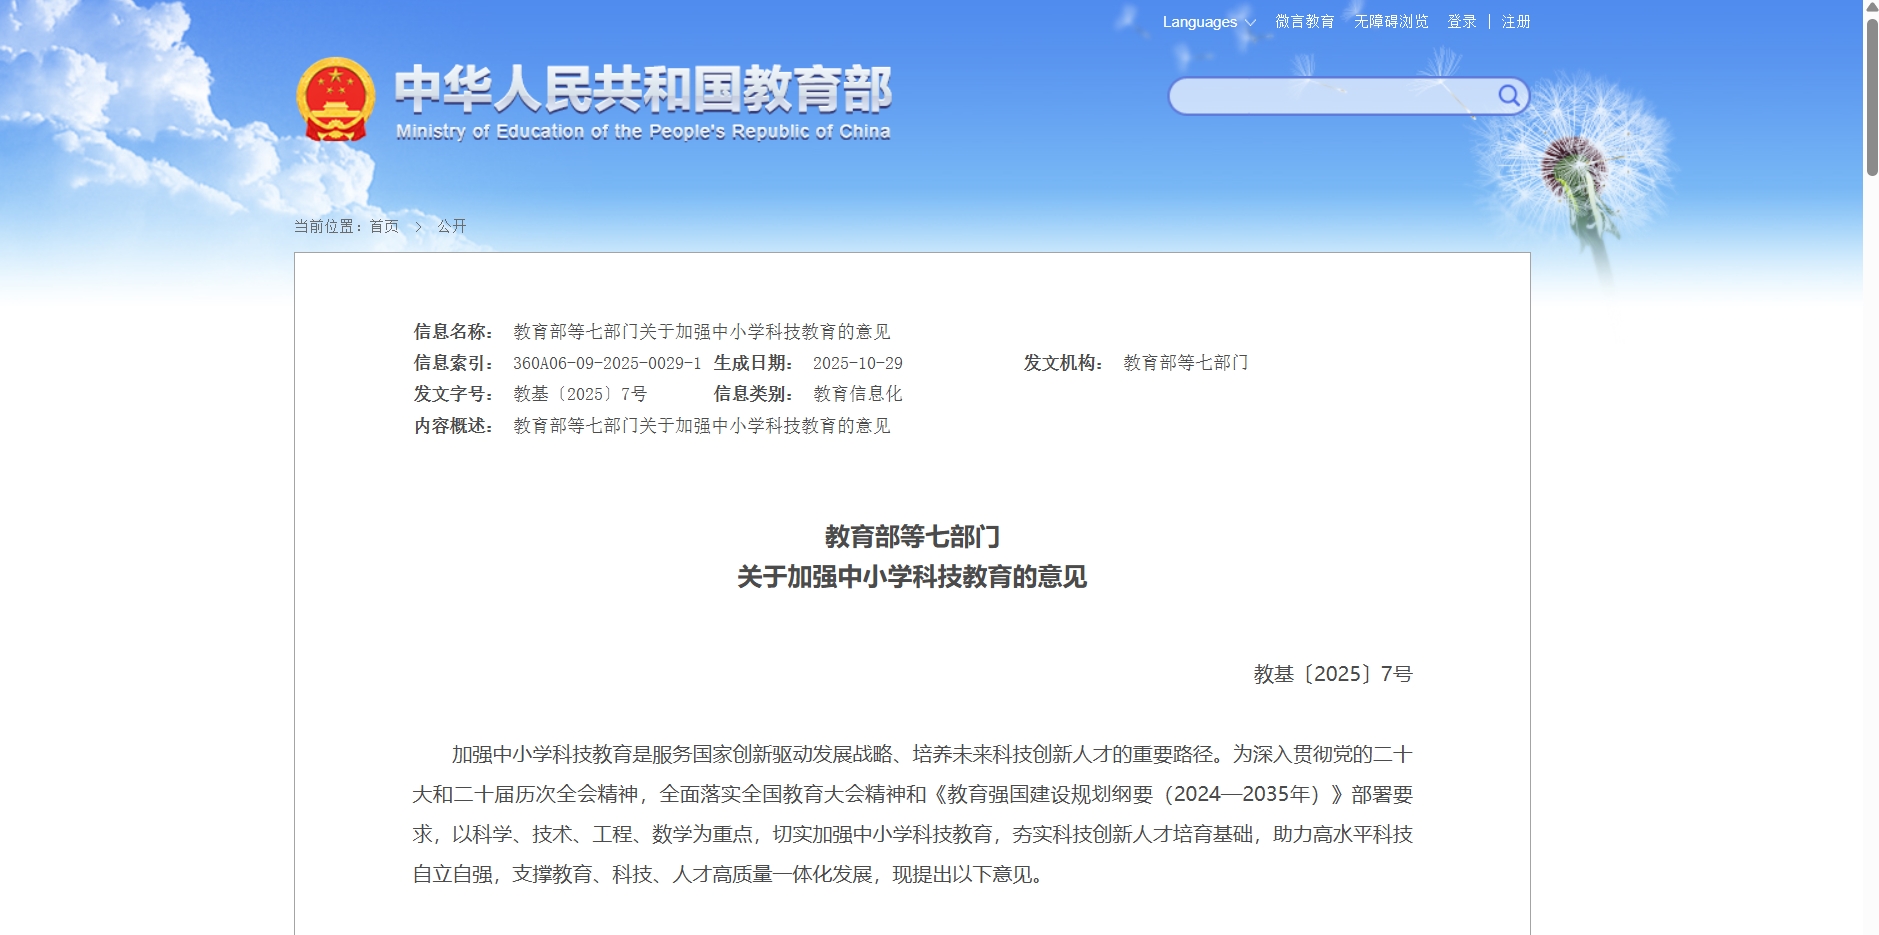Screen dimensions: 1879x935
Task: Click the 登录 login link
Action: tap(1461, 22)
